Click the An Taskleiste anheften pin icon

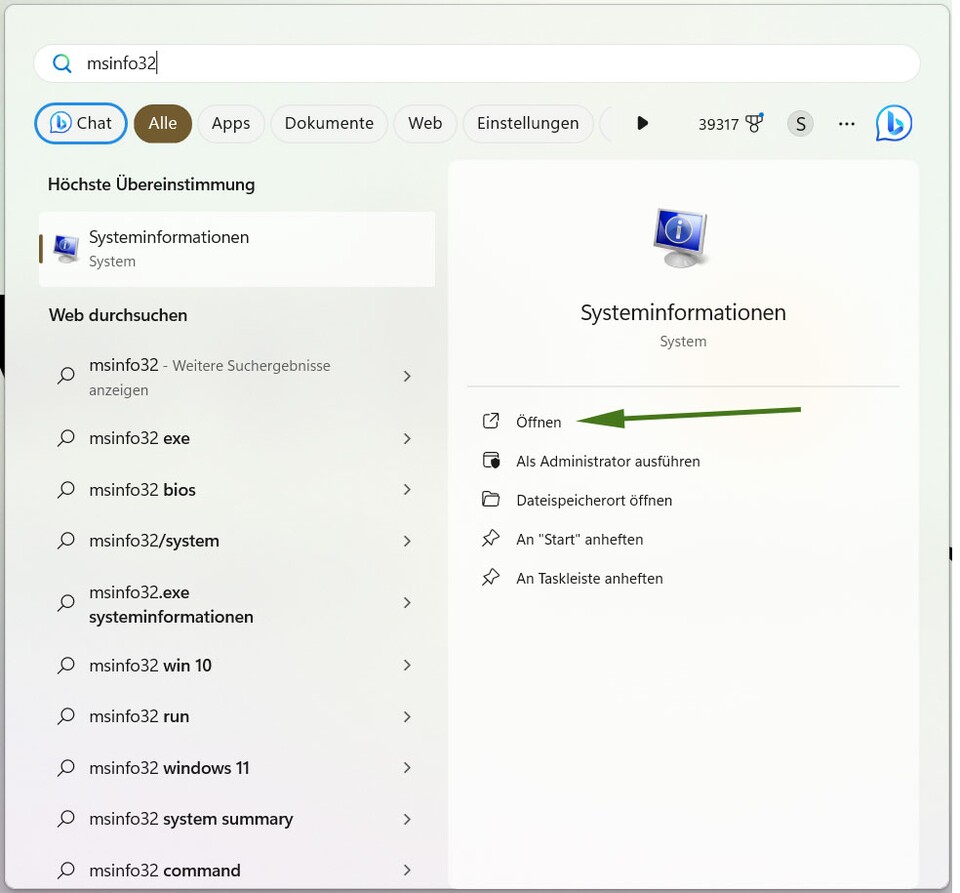[x=492, y=578]
